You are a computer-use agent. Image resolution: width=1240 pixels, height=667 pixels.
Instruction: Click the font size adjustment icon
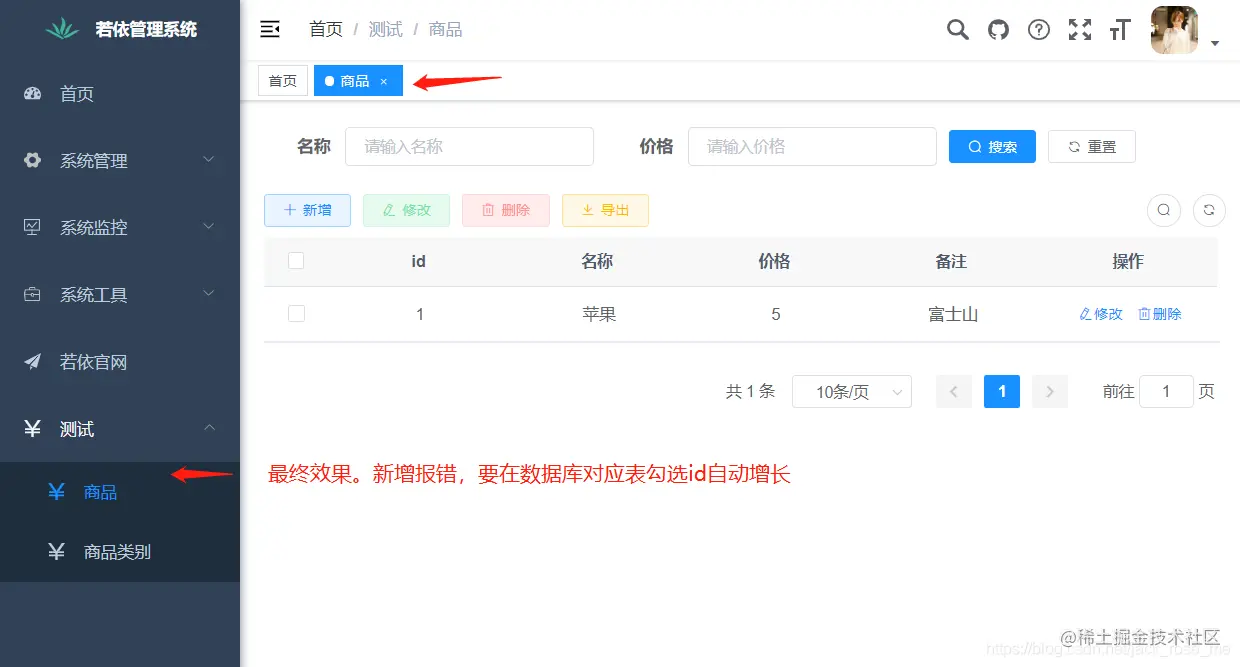1120,30
